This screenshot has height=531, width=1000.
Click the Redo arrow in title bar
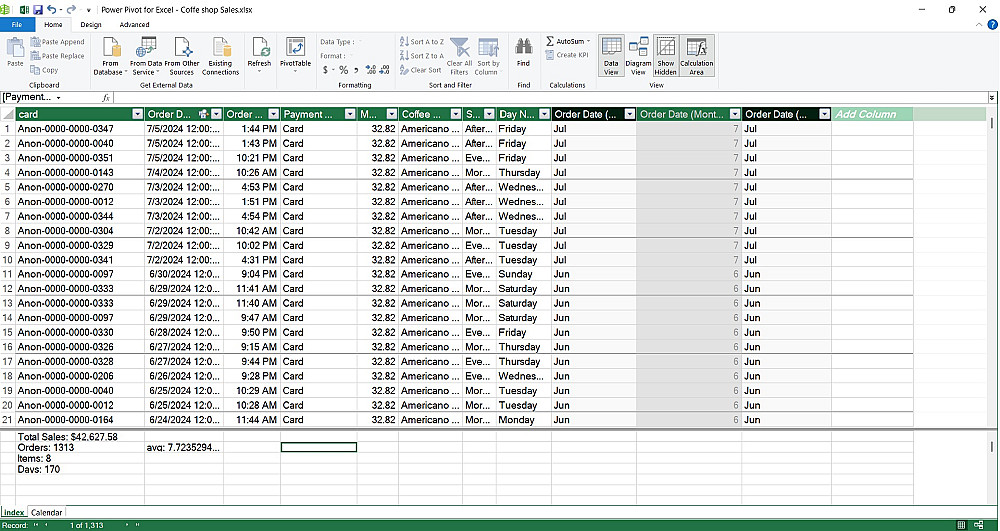71,10
